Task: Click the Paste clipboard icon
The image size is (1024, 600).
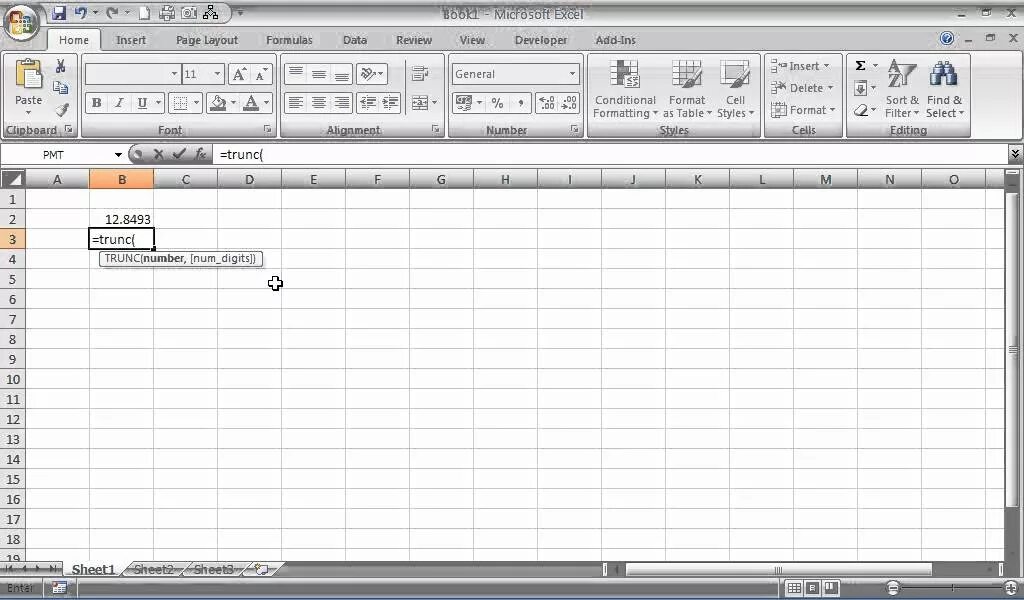Action: pos(28,76)
